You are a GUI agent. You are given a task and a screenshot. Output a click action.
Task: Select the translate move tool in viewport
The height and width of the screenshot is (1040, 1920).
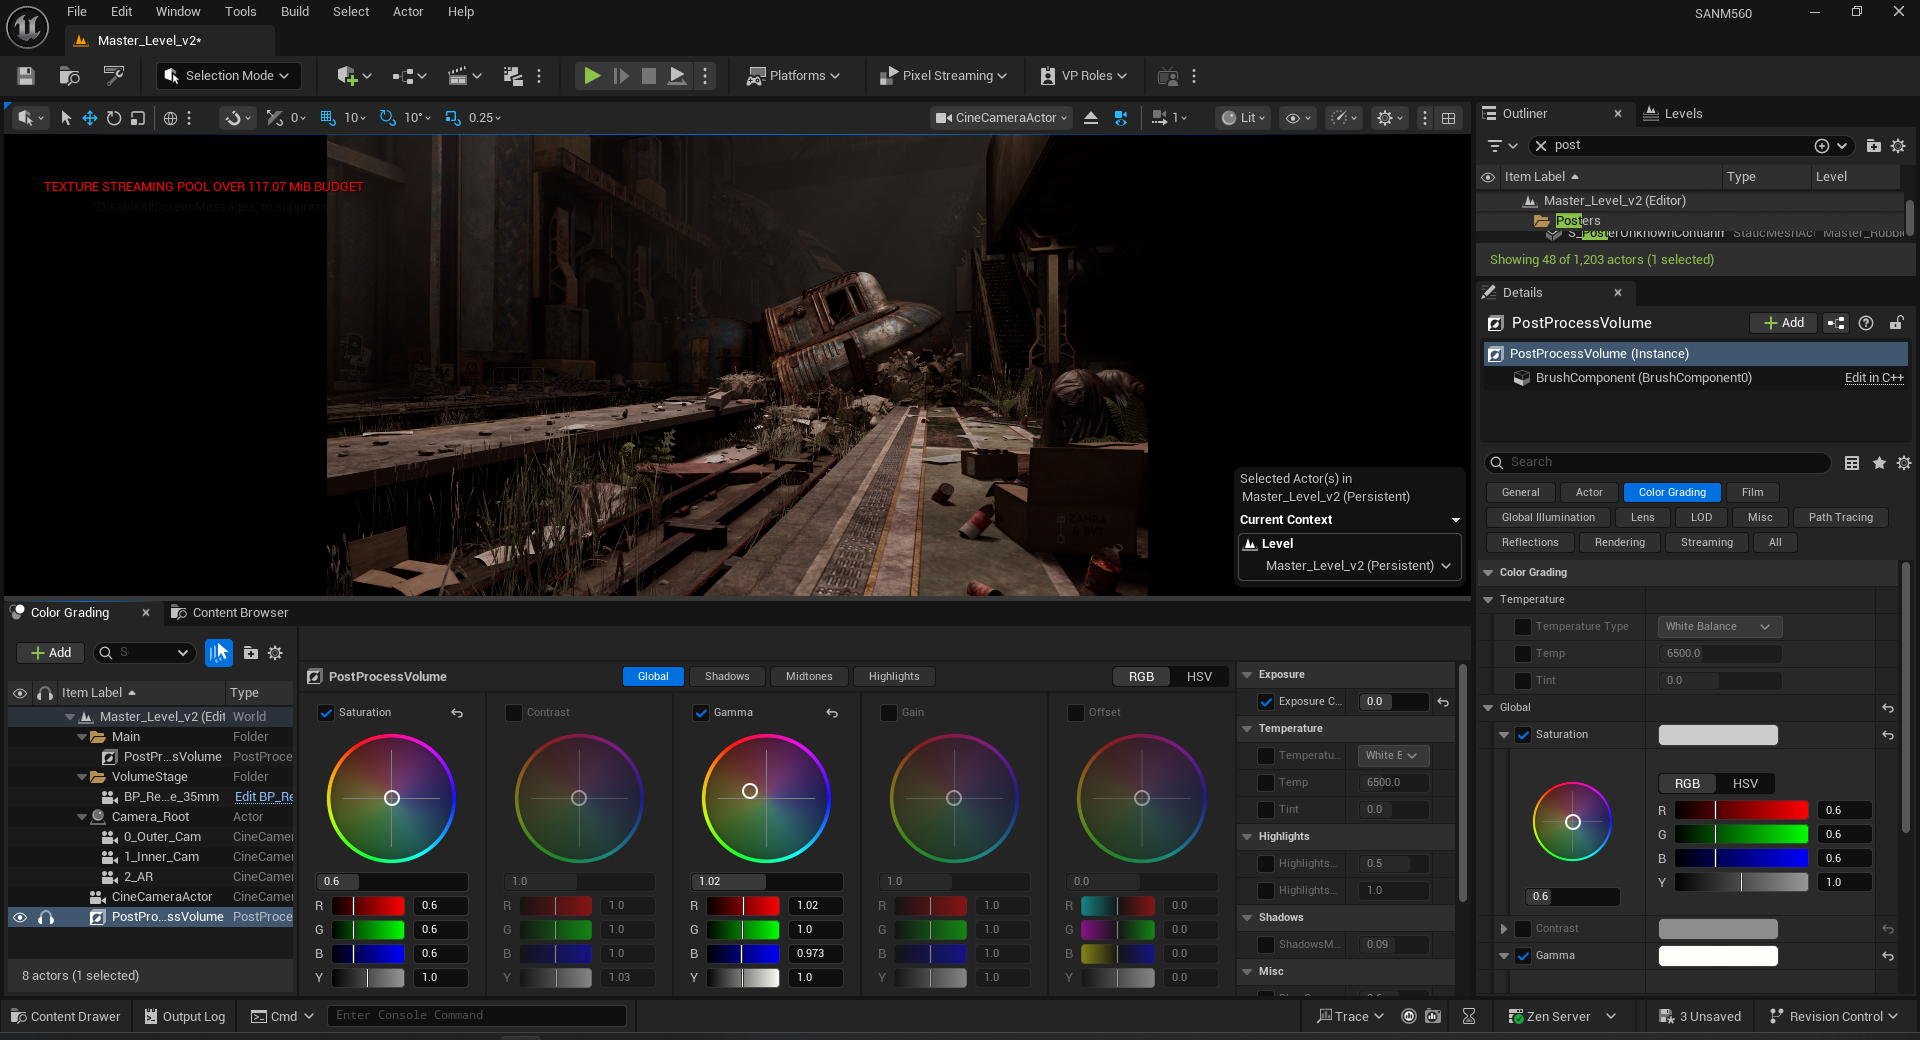click(89, 118)
